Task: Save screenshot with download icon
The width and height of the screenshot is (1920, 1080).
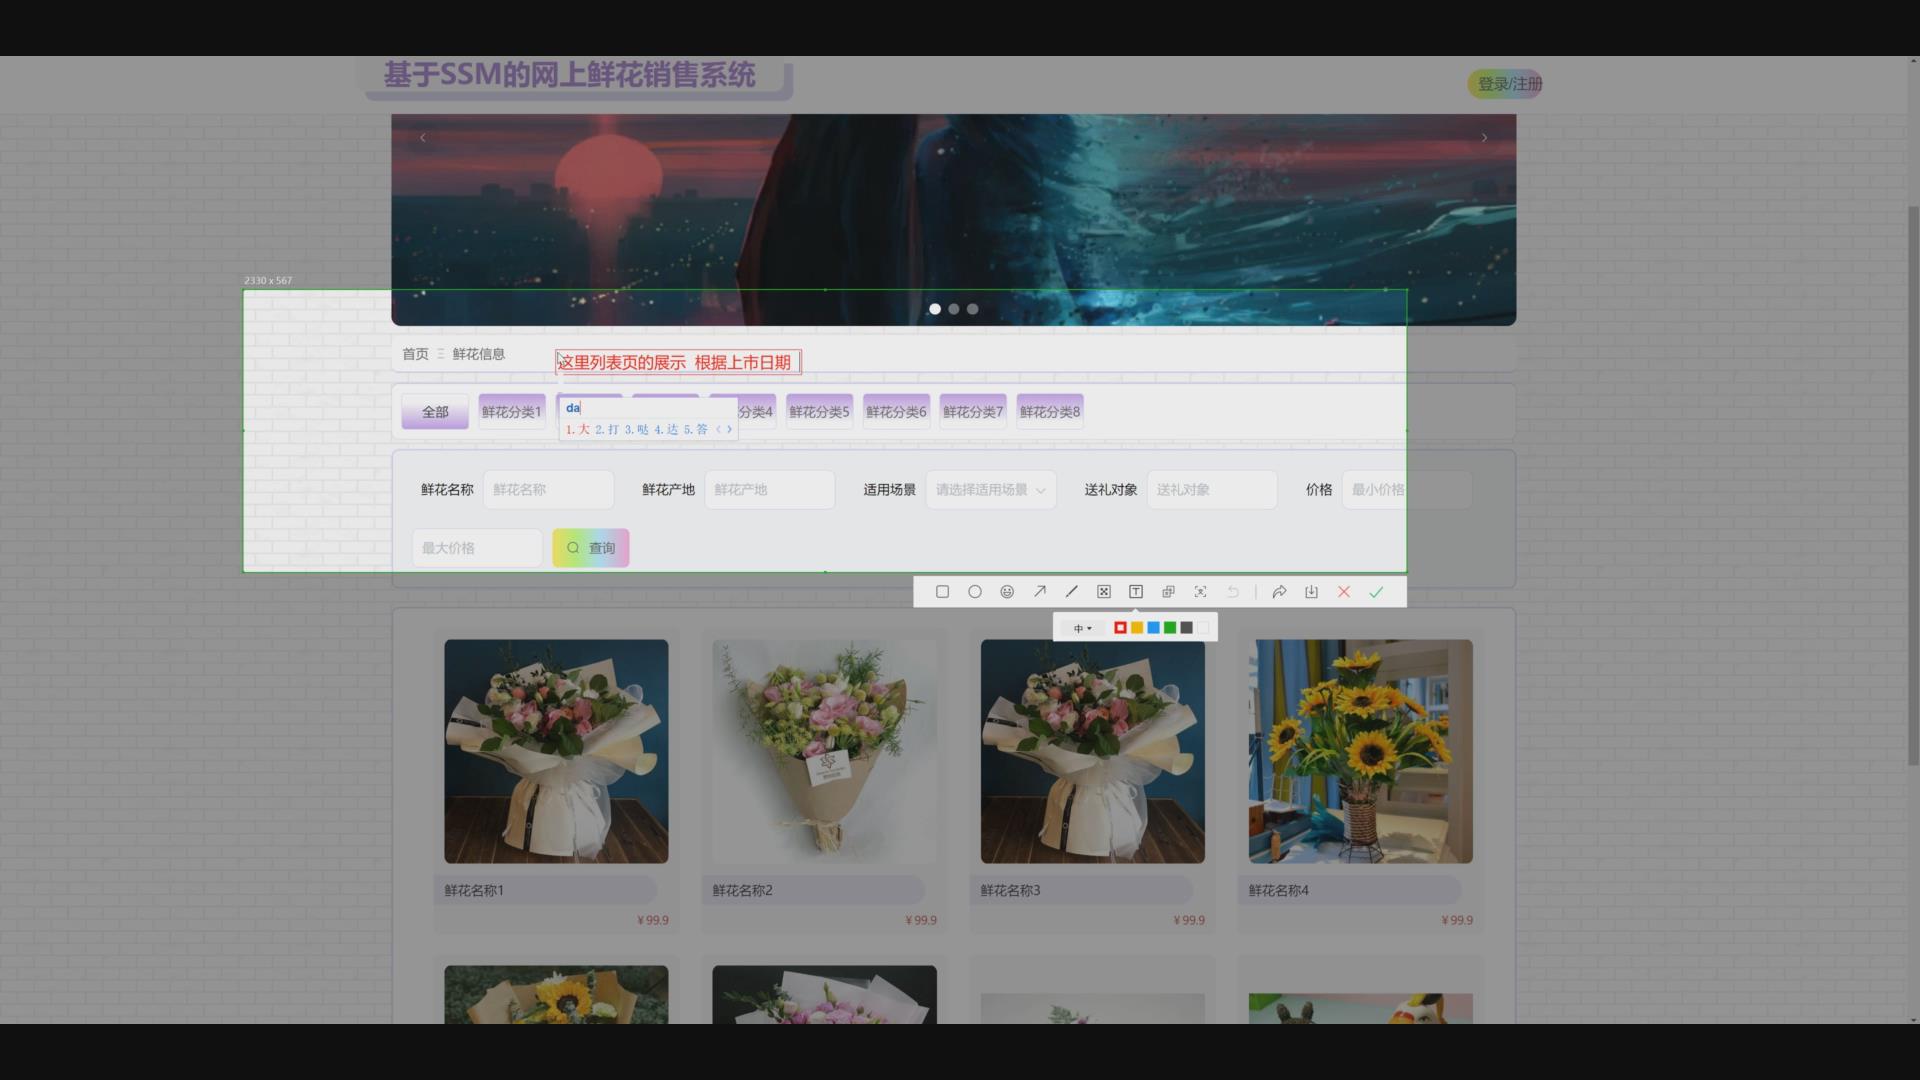Action: [x=1312, y=592]
